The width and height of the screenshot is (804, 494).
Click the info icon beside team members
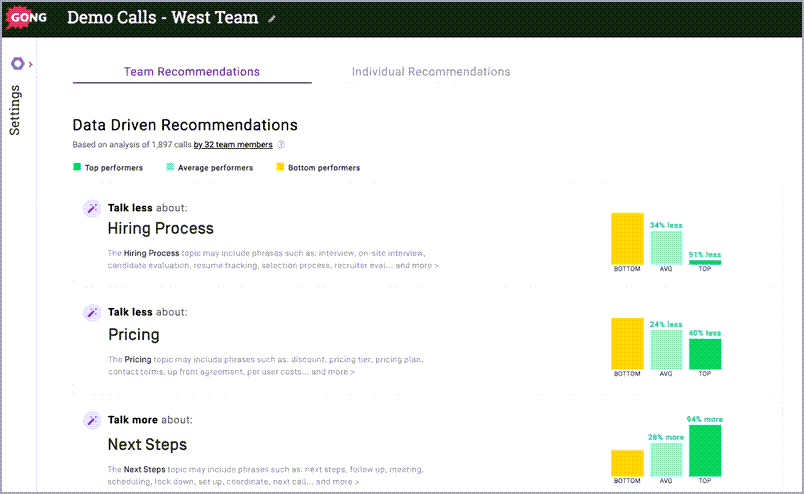click(x=281, y=144)
